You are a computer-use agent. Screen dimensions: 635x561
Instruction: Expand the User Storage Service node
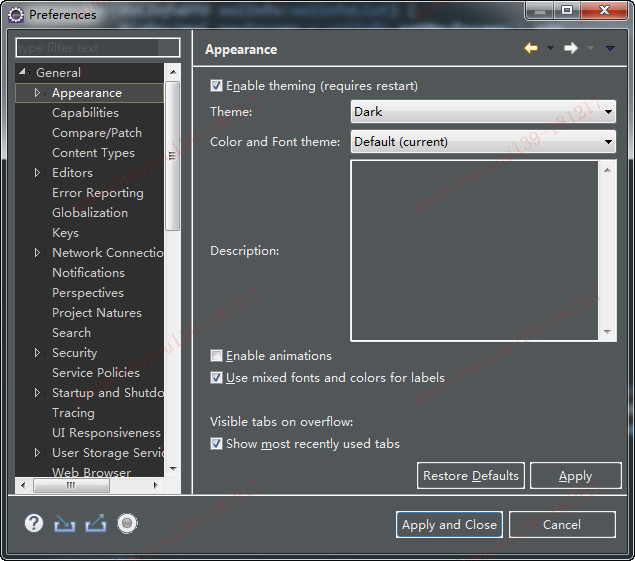37,452
